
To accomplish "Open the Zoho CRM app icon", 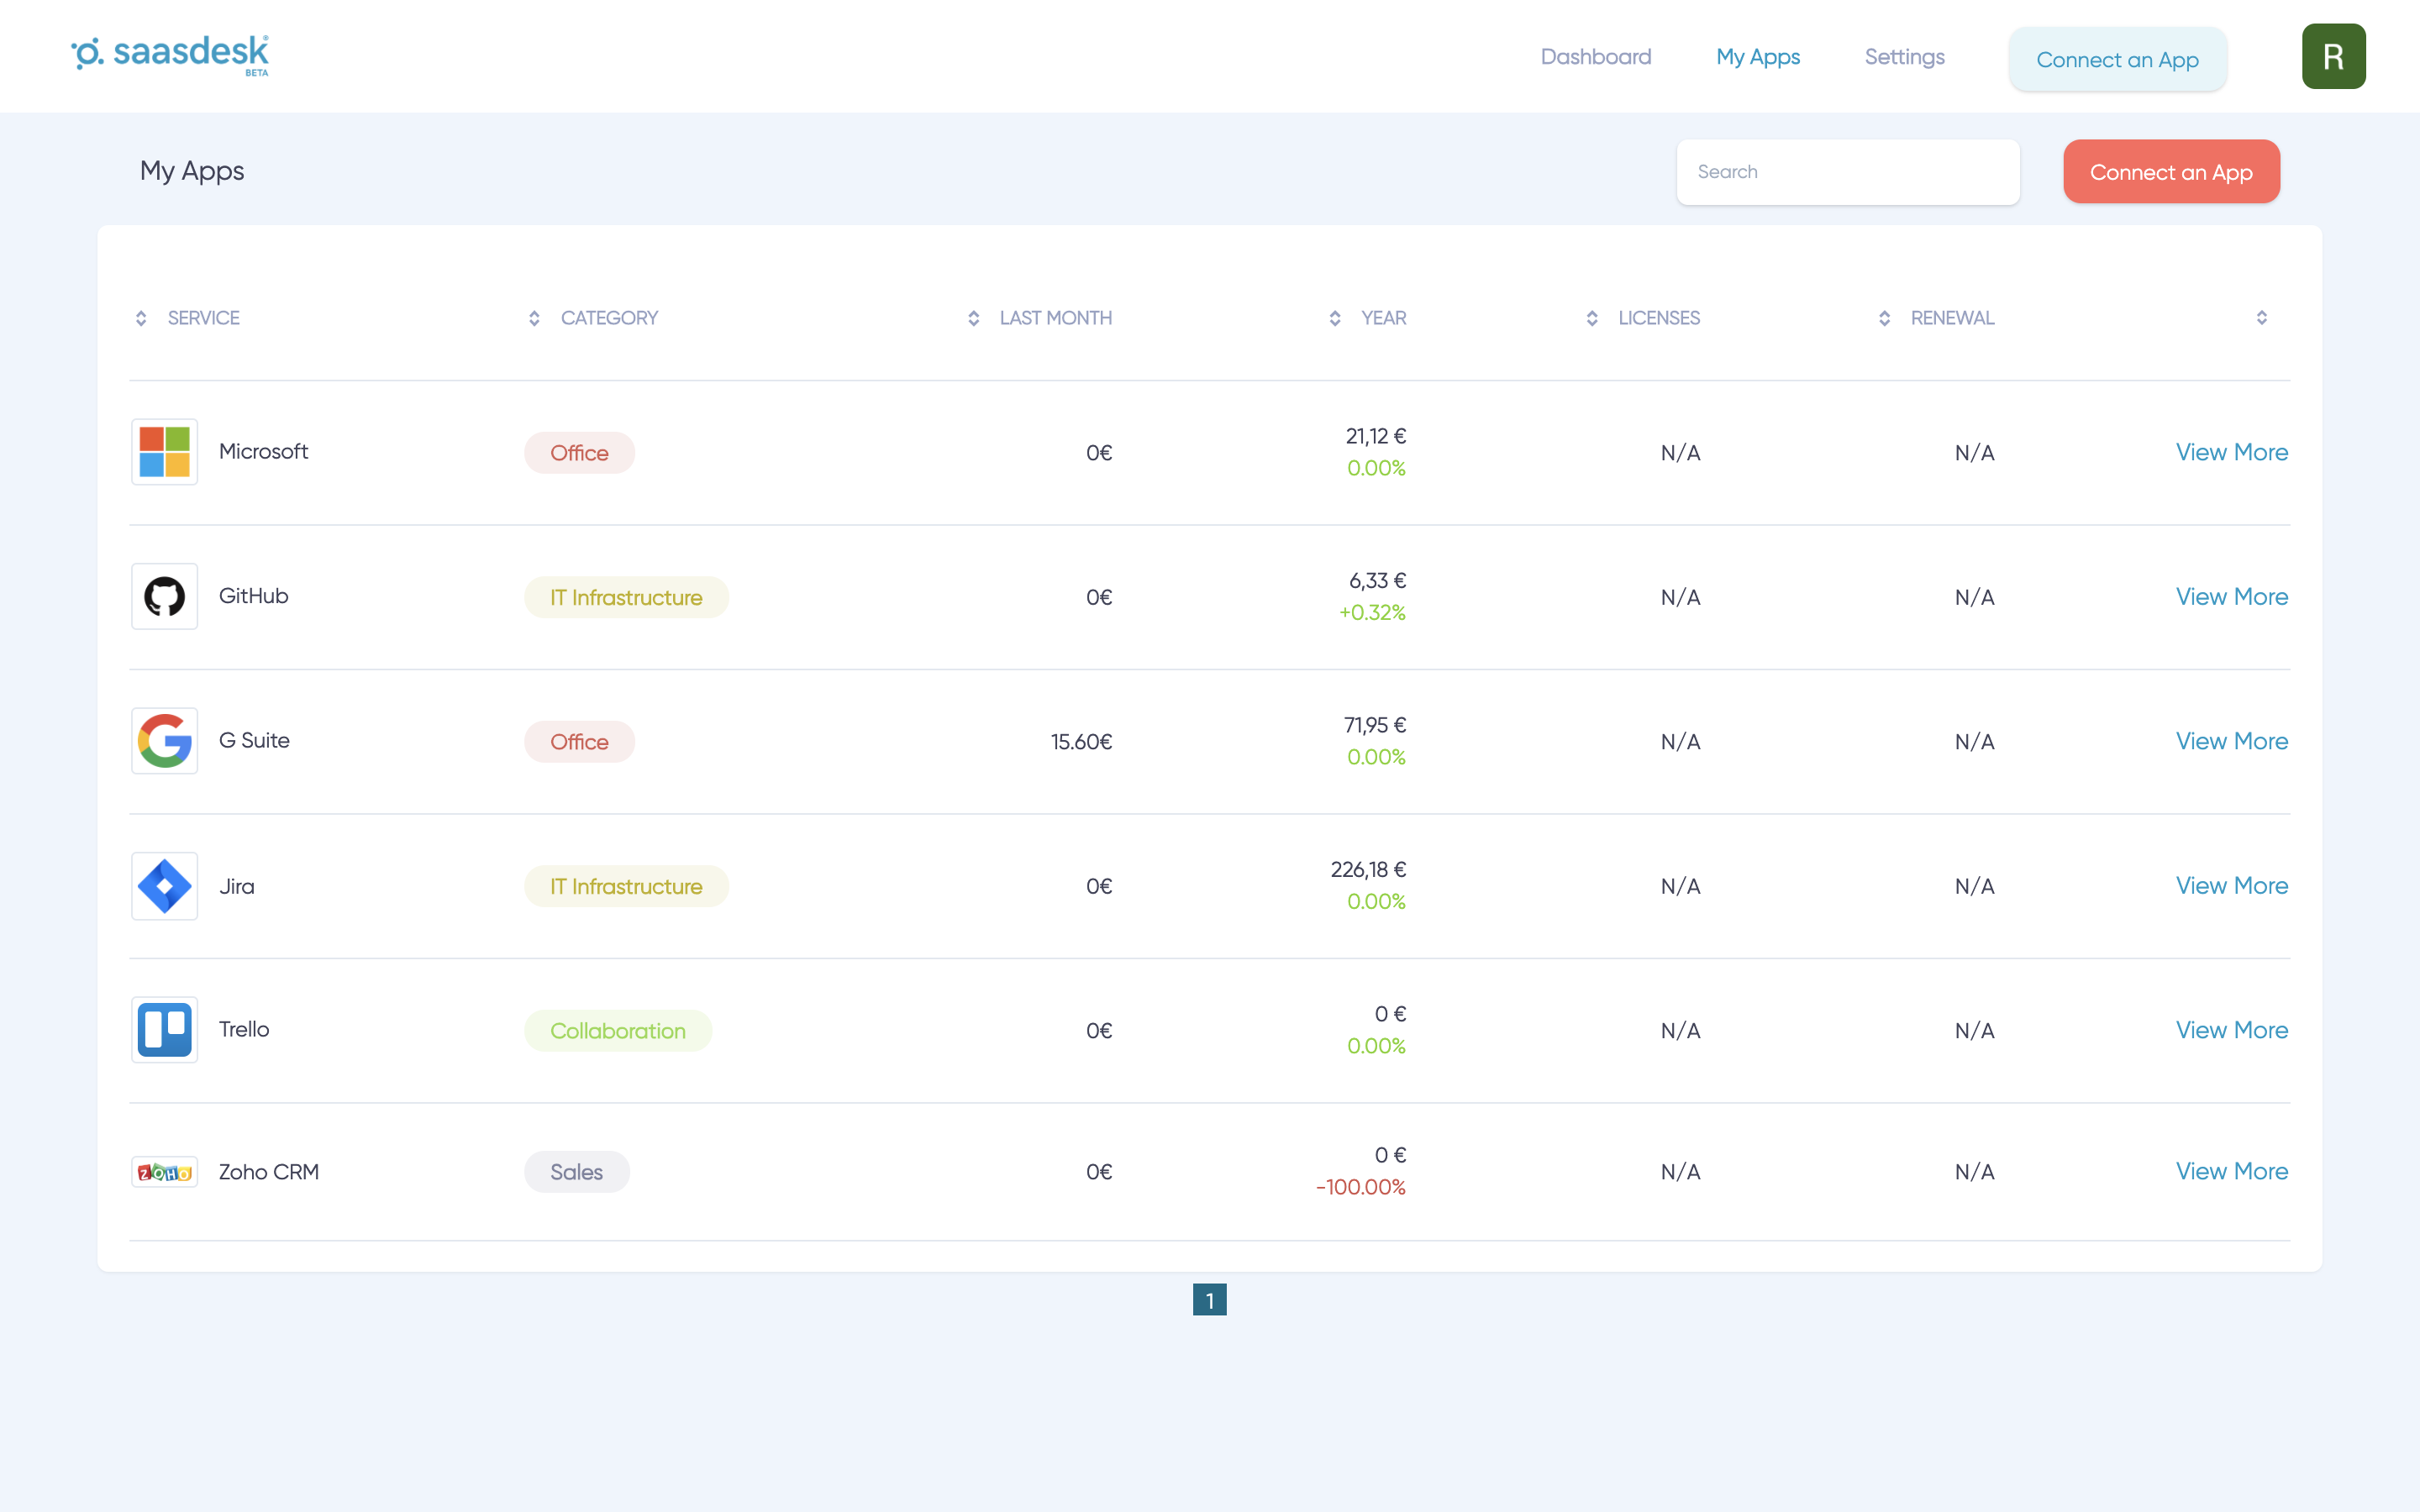I will pos(165,1172).
